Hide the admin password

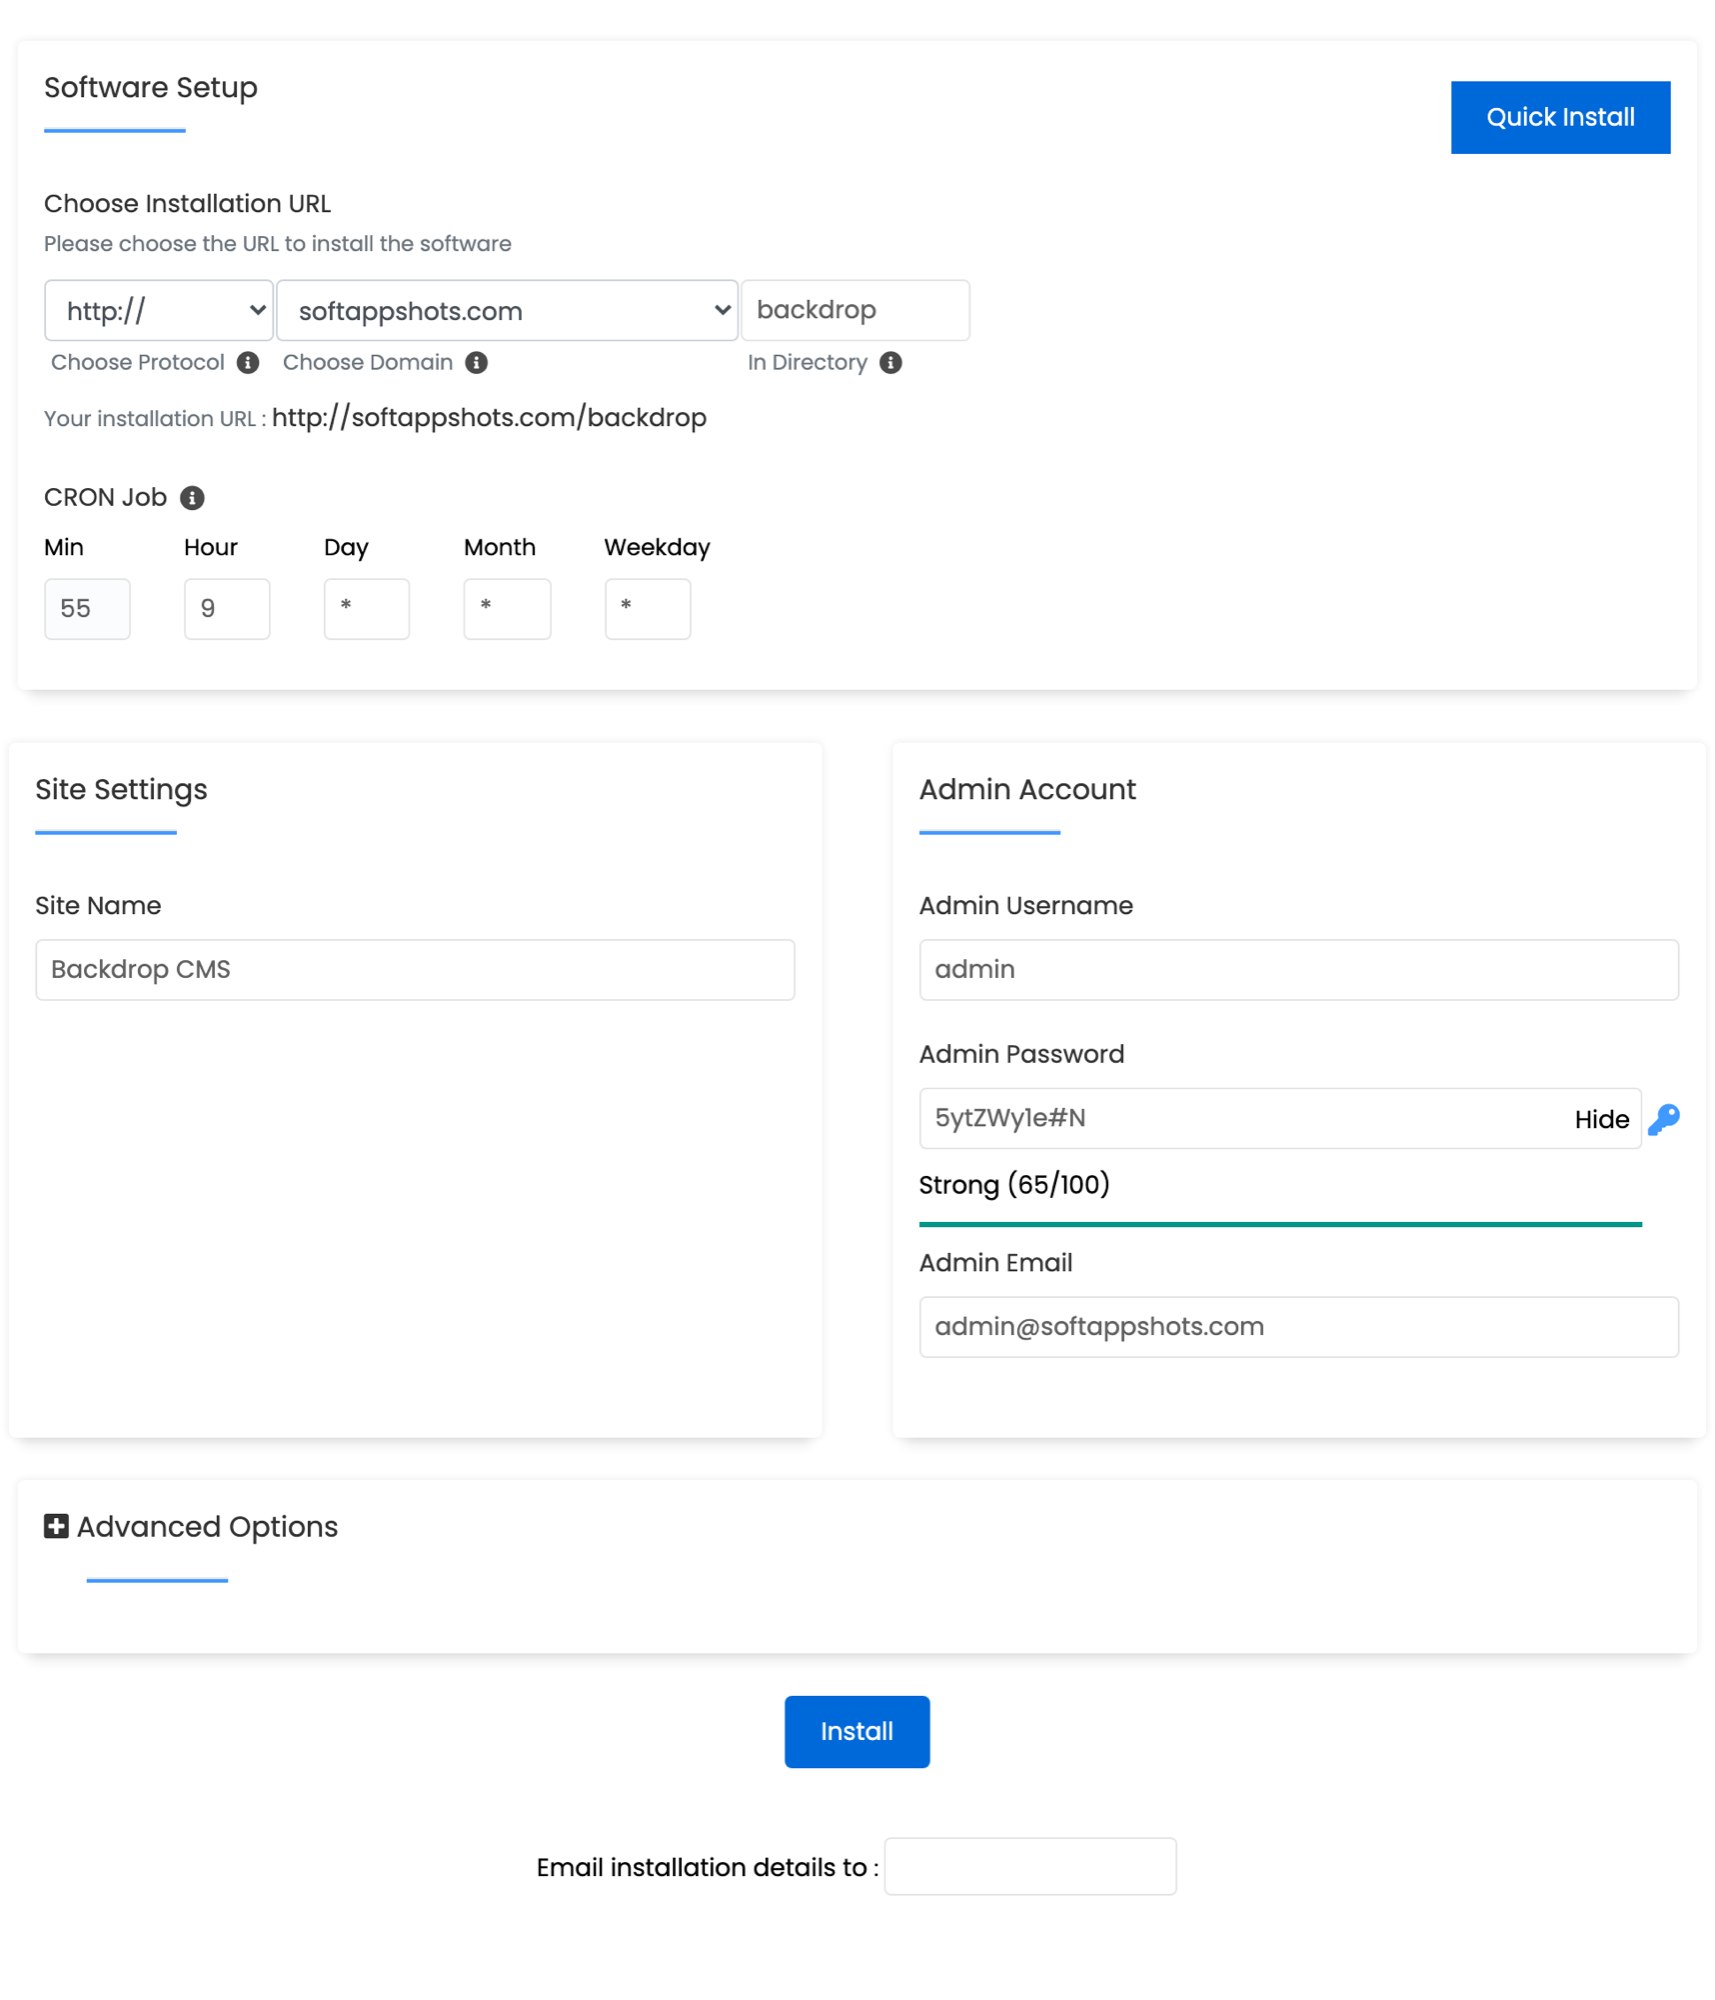pyautogui.click(x=1600, y=1119)
